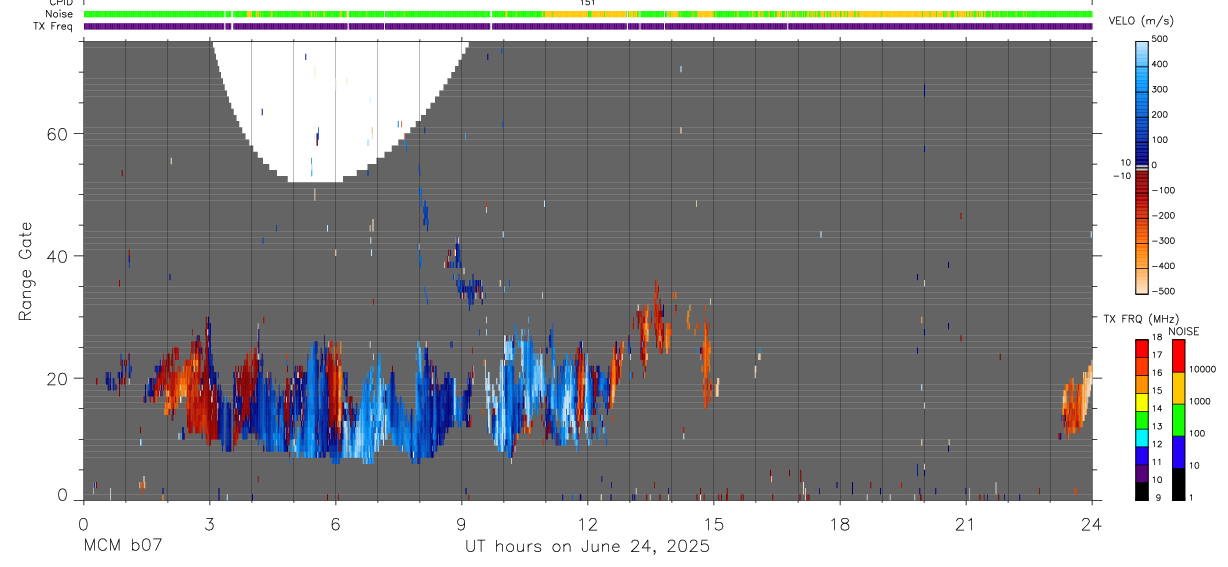Screen dimensions: 1228x567
Task: Click the "6" UT hour axis tick
Action: 335,524
